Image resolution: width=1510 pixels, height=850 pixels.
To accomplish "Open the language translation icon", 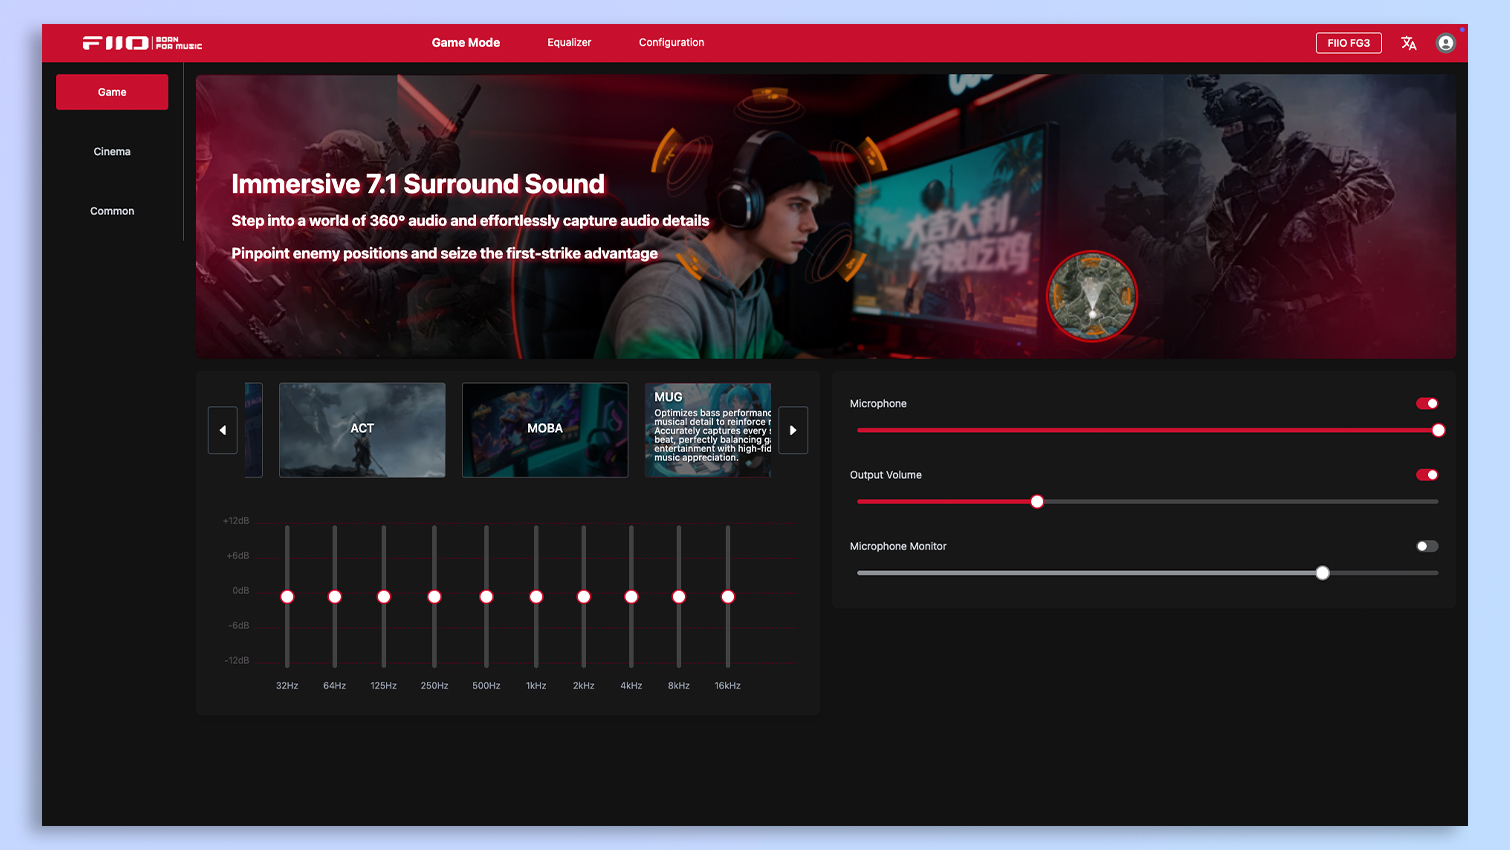I will pos(1409,43).
